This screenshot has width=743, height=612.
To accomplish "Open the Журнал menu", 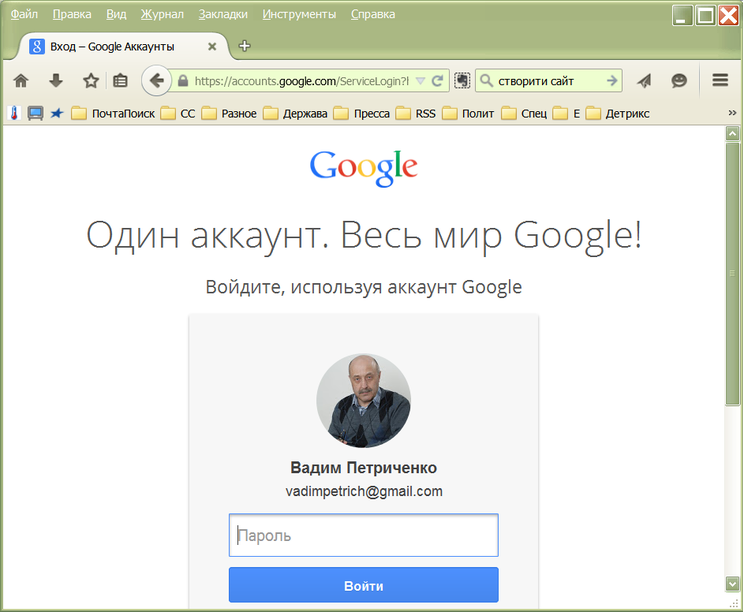I will coord(162,14).
